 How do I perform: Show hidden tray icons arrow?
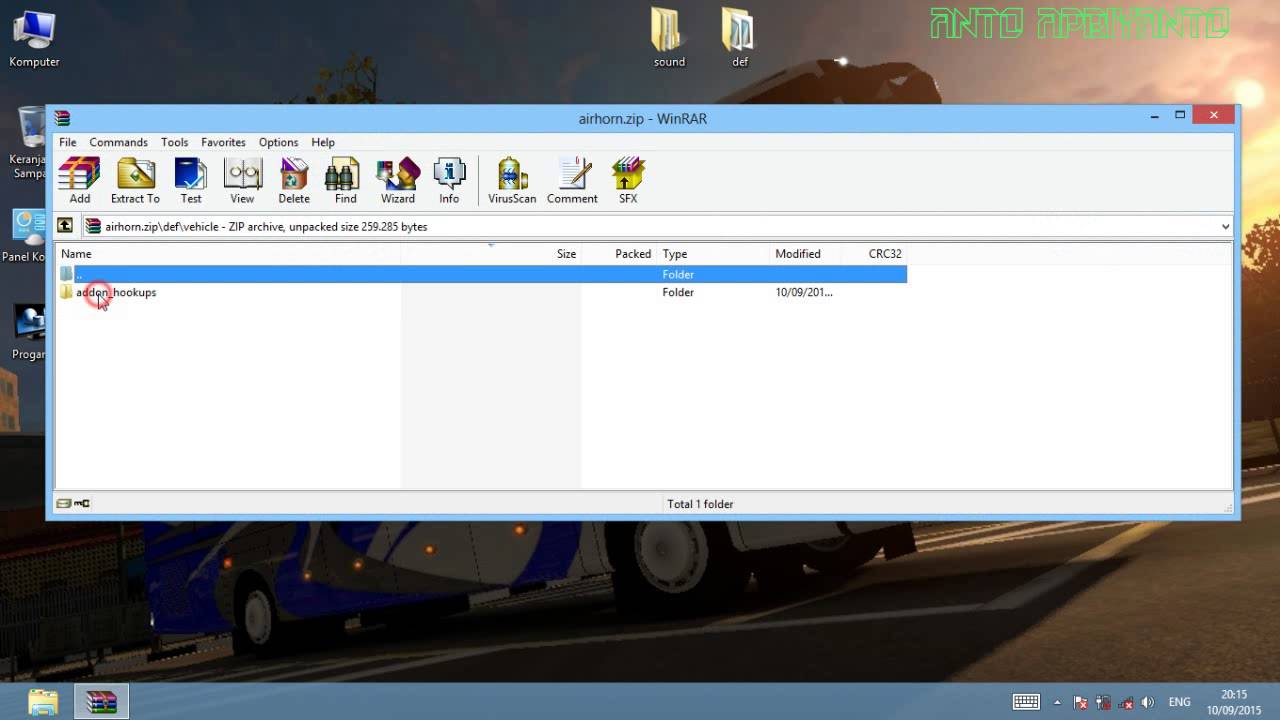(1057, 702)
